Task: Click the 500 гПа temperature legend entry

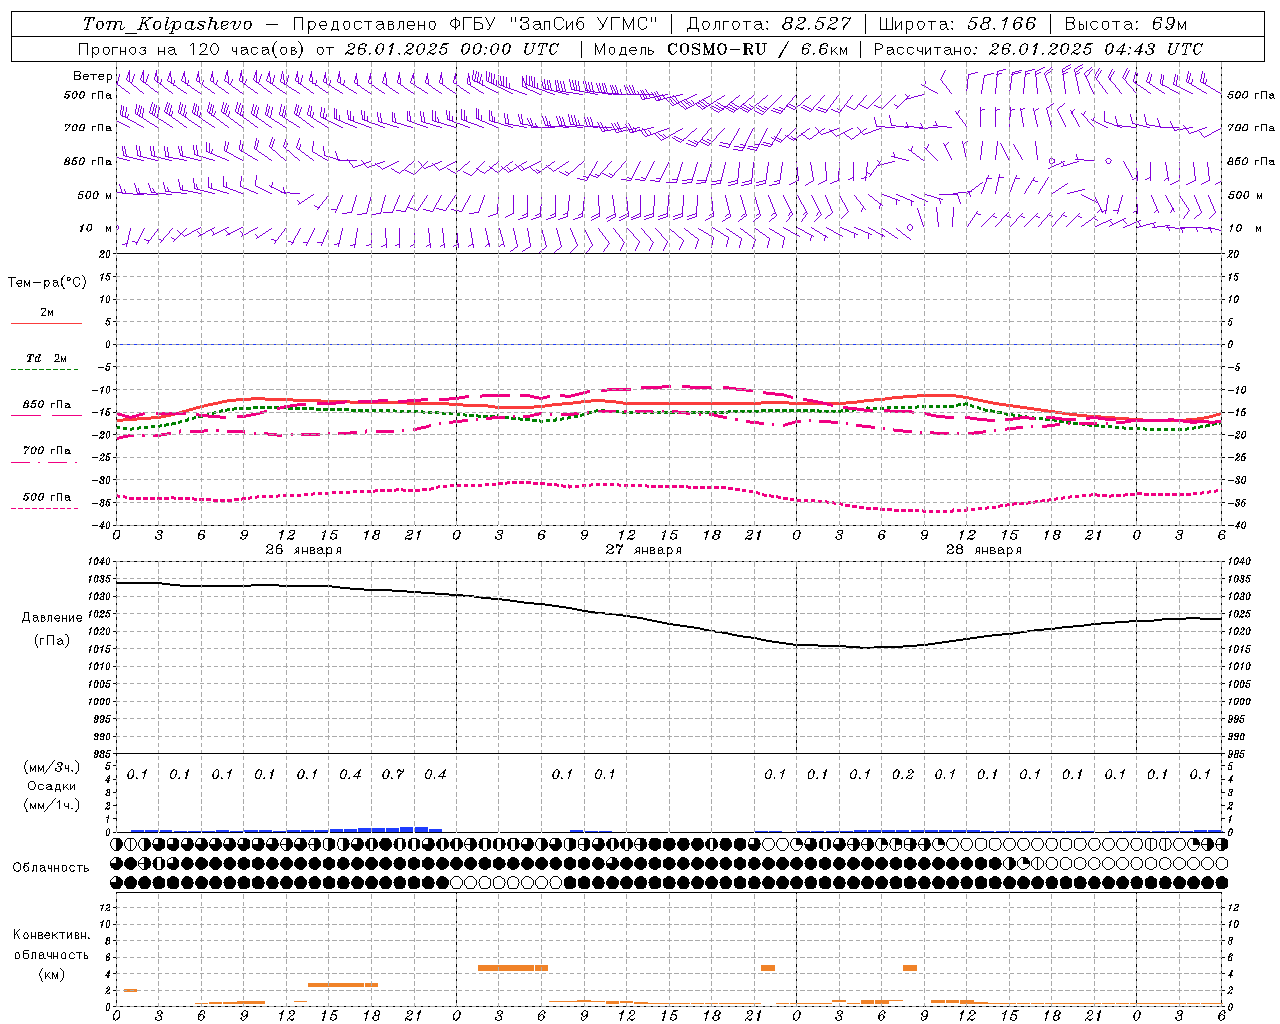Action: coord(47,497)
